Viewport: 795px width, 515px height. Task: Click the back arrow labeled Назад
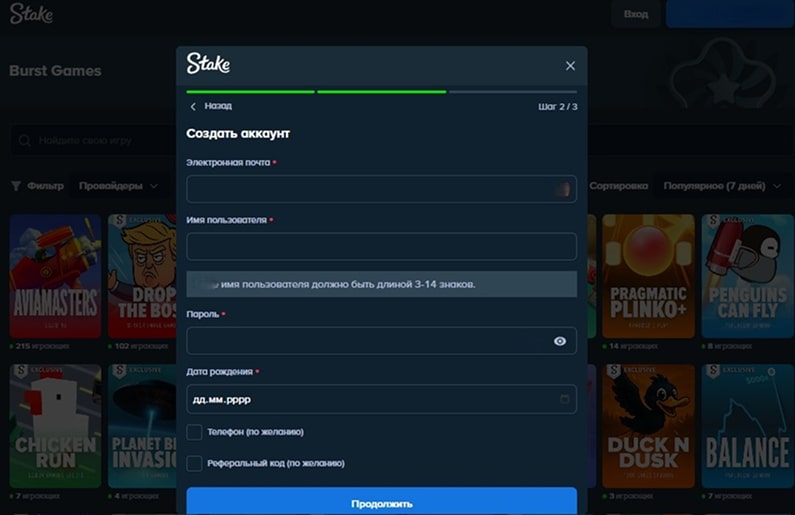point(210,106)
